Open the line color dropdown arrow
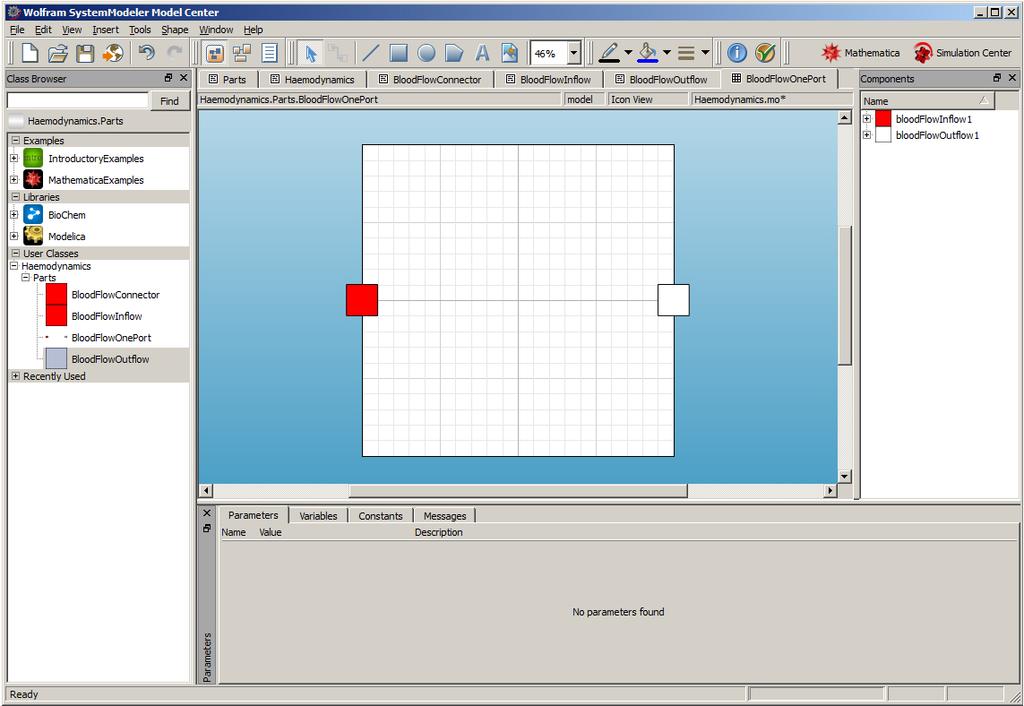 coord(628,53)
